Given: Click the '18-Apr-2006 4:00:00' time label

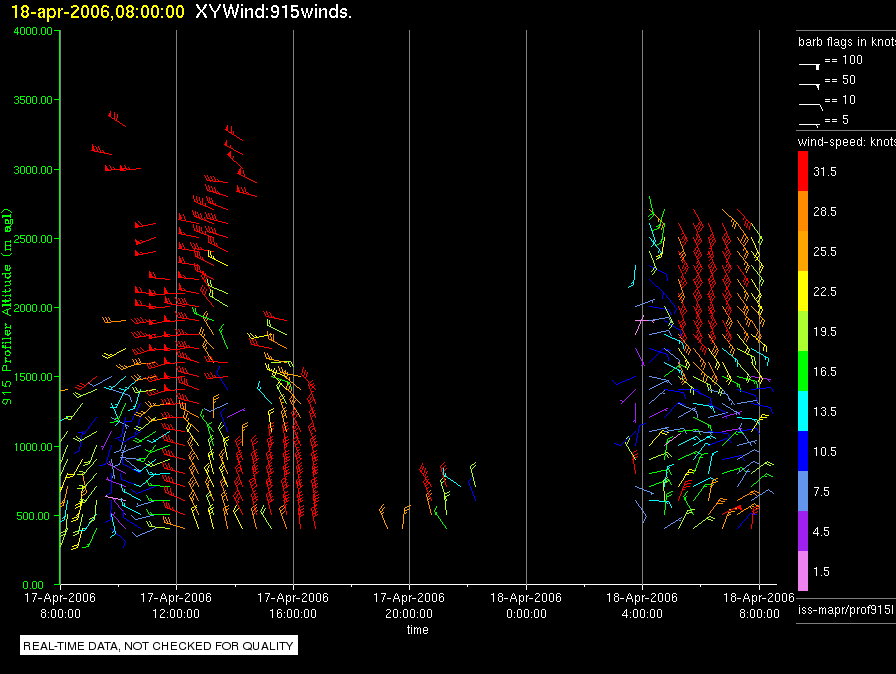Looking at the screenshot, I should coord(642,605).
